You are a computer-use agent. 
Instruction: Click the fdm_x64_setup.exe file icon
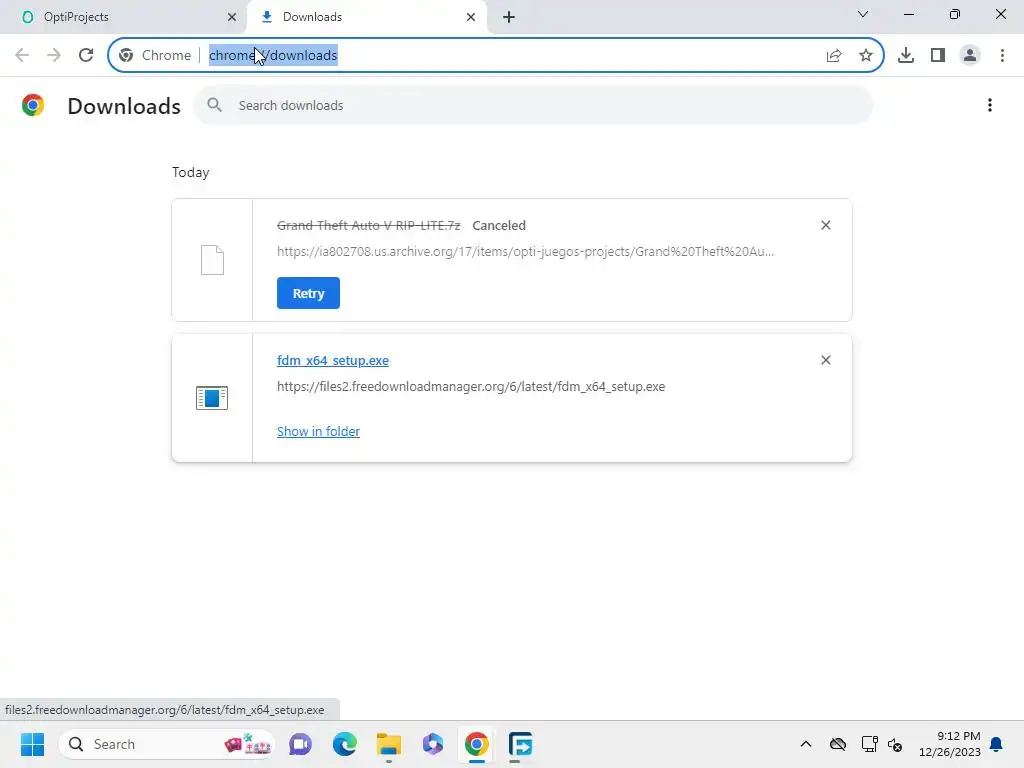212,398
